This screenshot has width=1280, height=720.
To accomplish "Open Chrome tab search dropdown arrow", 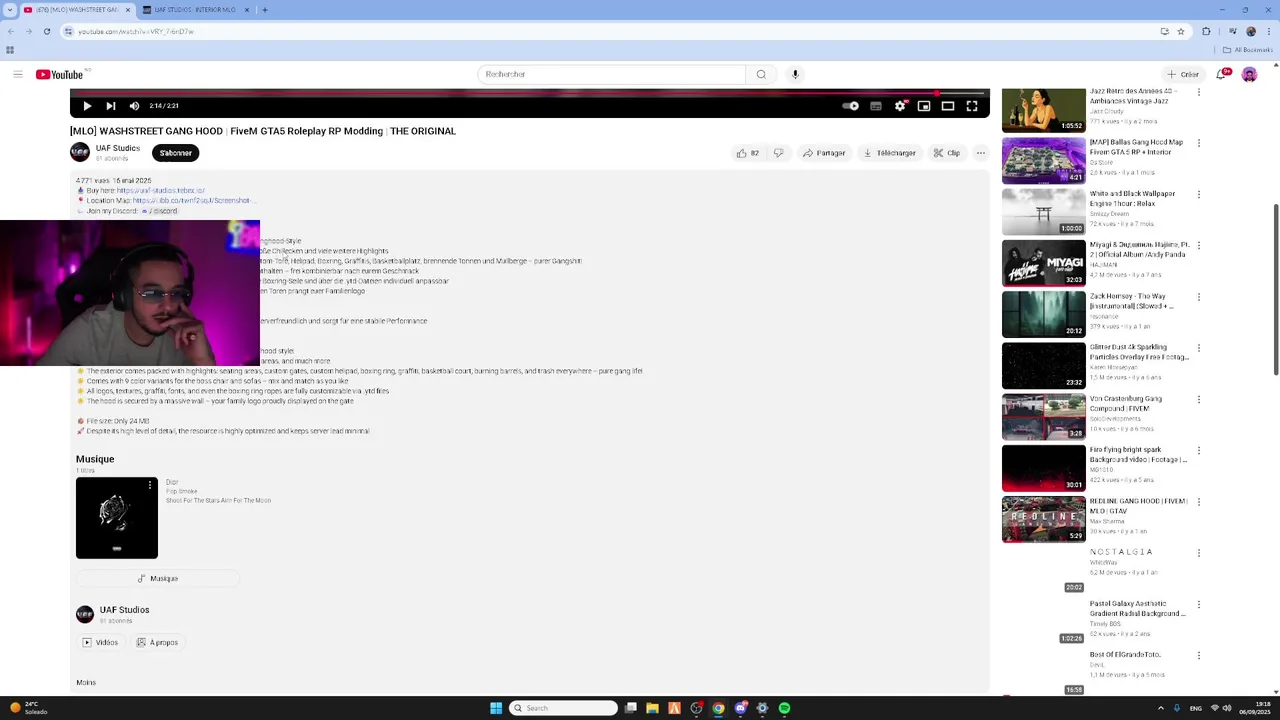I will 10,10.
